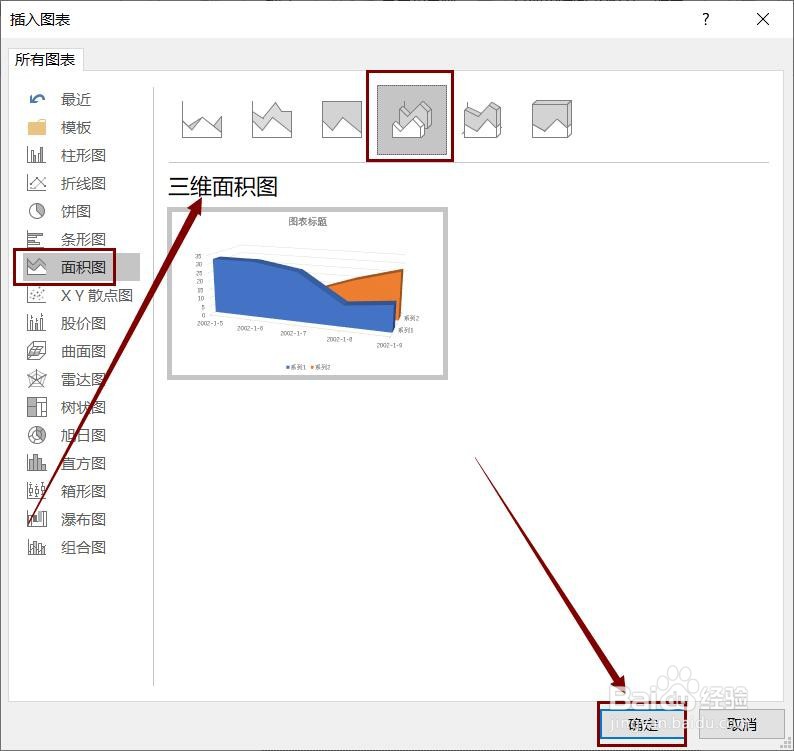The image size is (794, 751).
Task: Click the 折线图 category label
Action: point(83,183)
